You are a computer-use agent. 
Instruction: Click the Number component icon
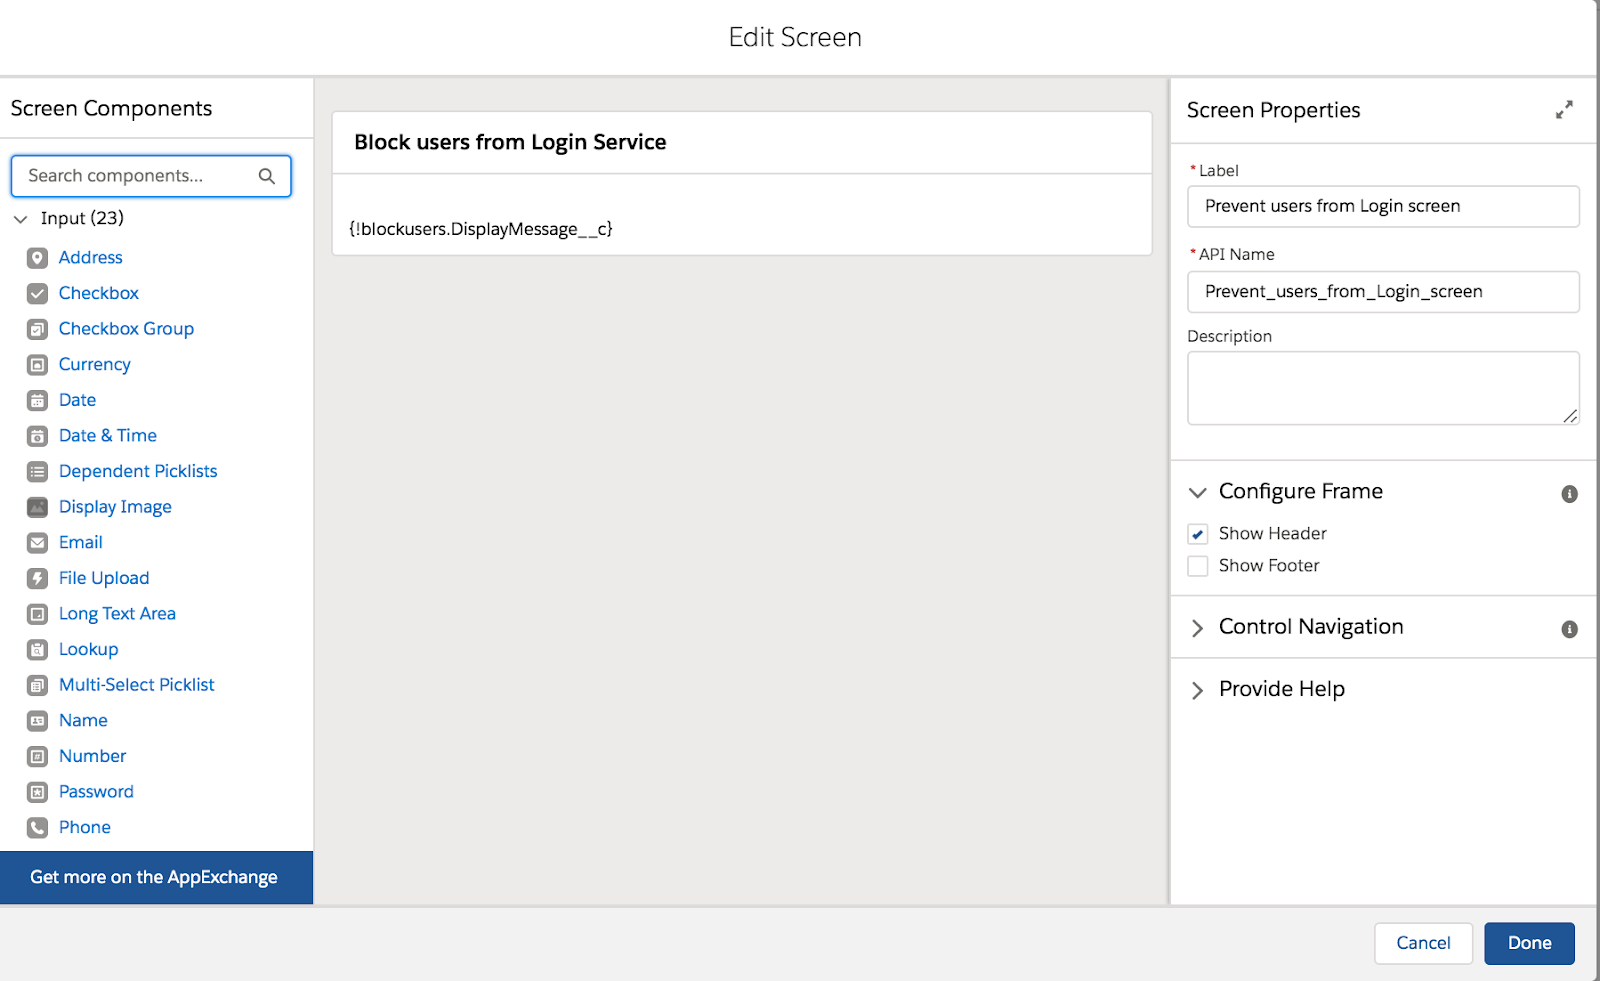[x=37, y=757]
